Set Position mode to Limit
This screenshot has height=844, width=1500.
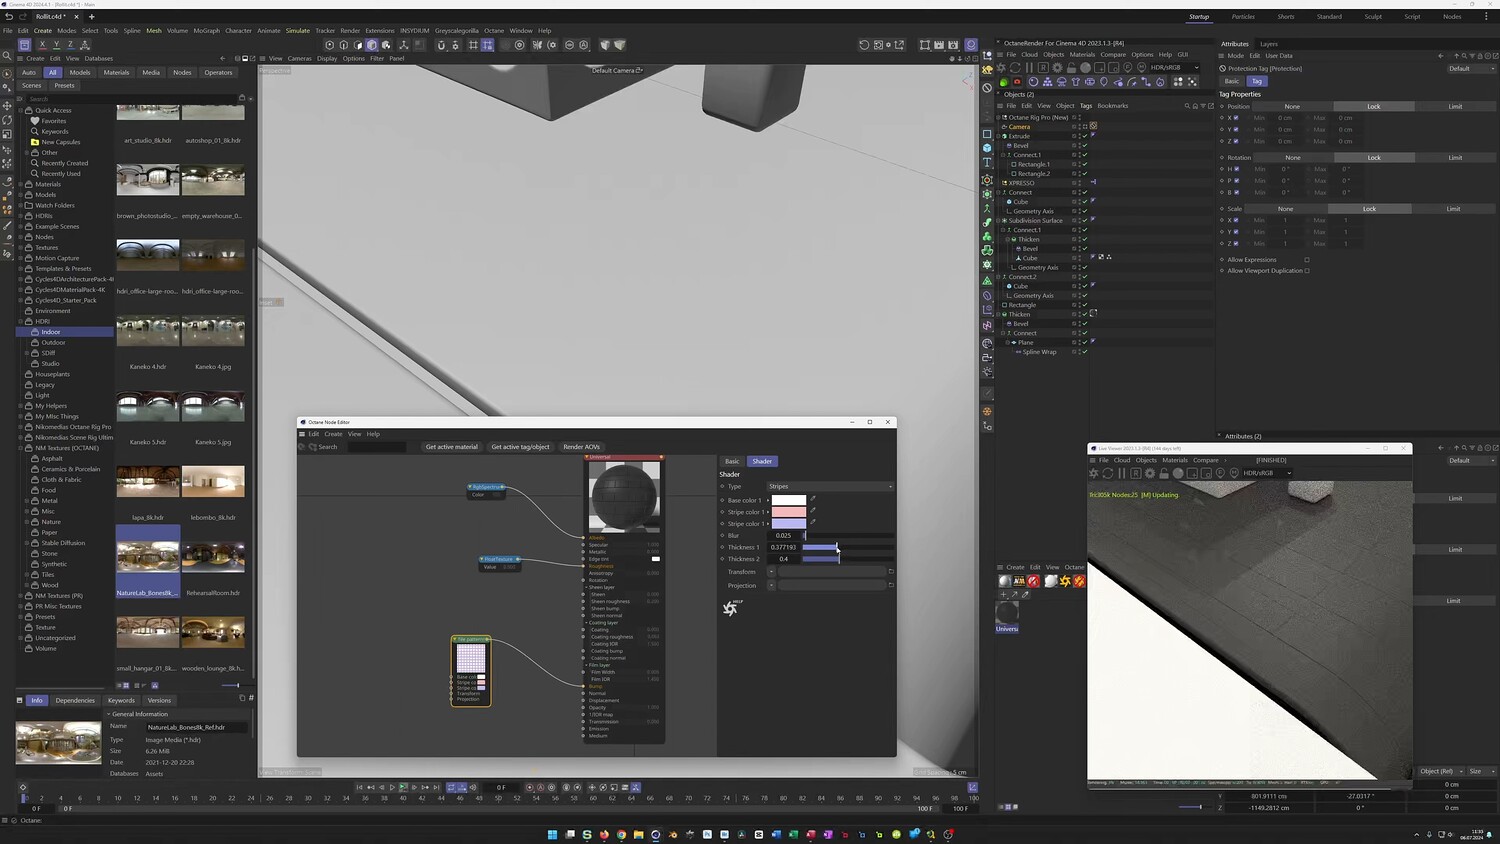click(1455, 107)
